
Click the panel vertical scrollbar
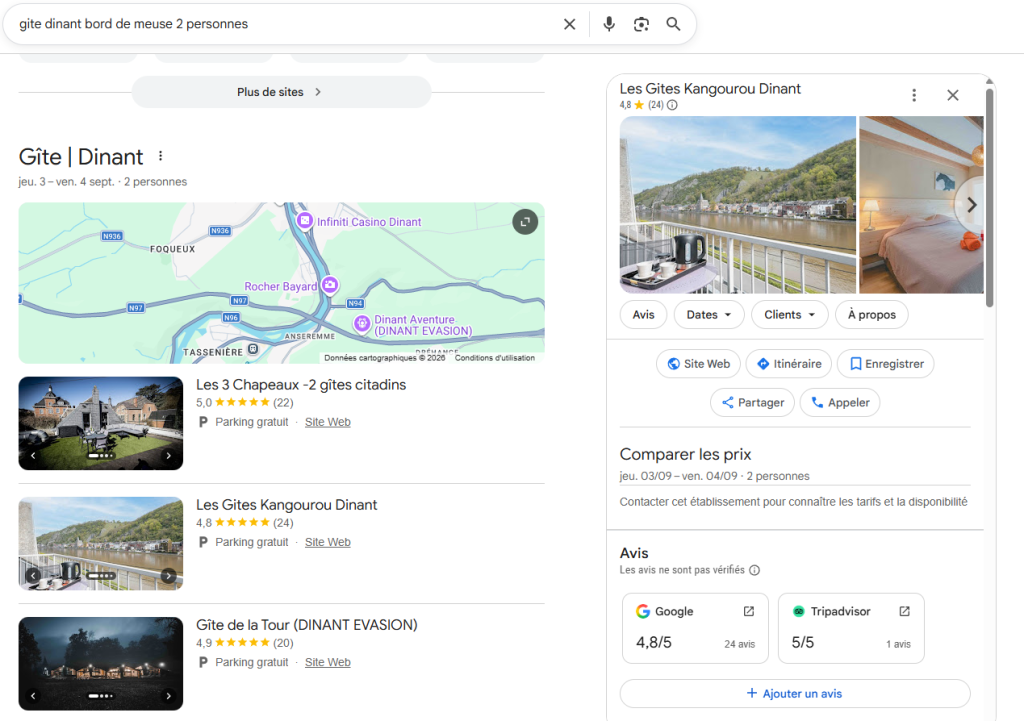click(x=990, y=196)
